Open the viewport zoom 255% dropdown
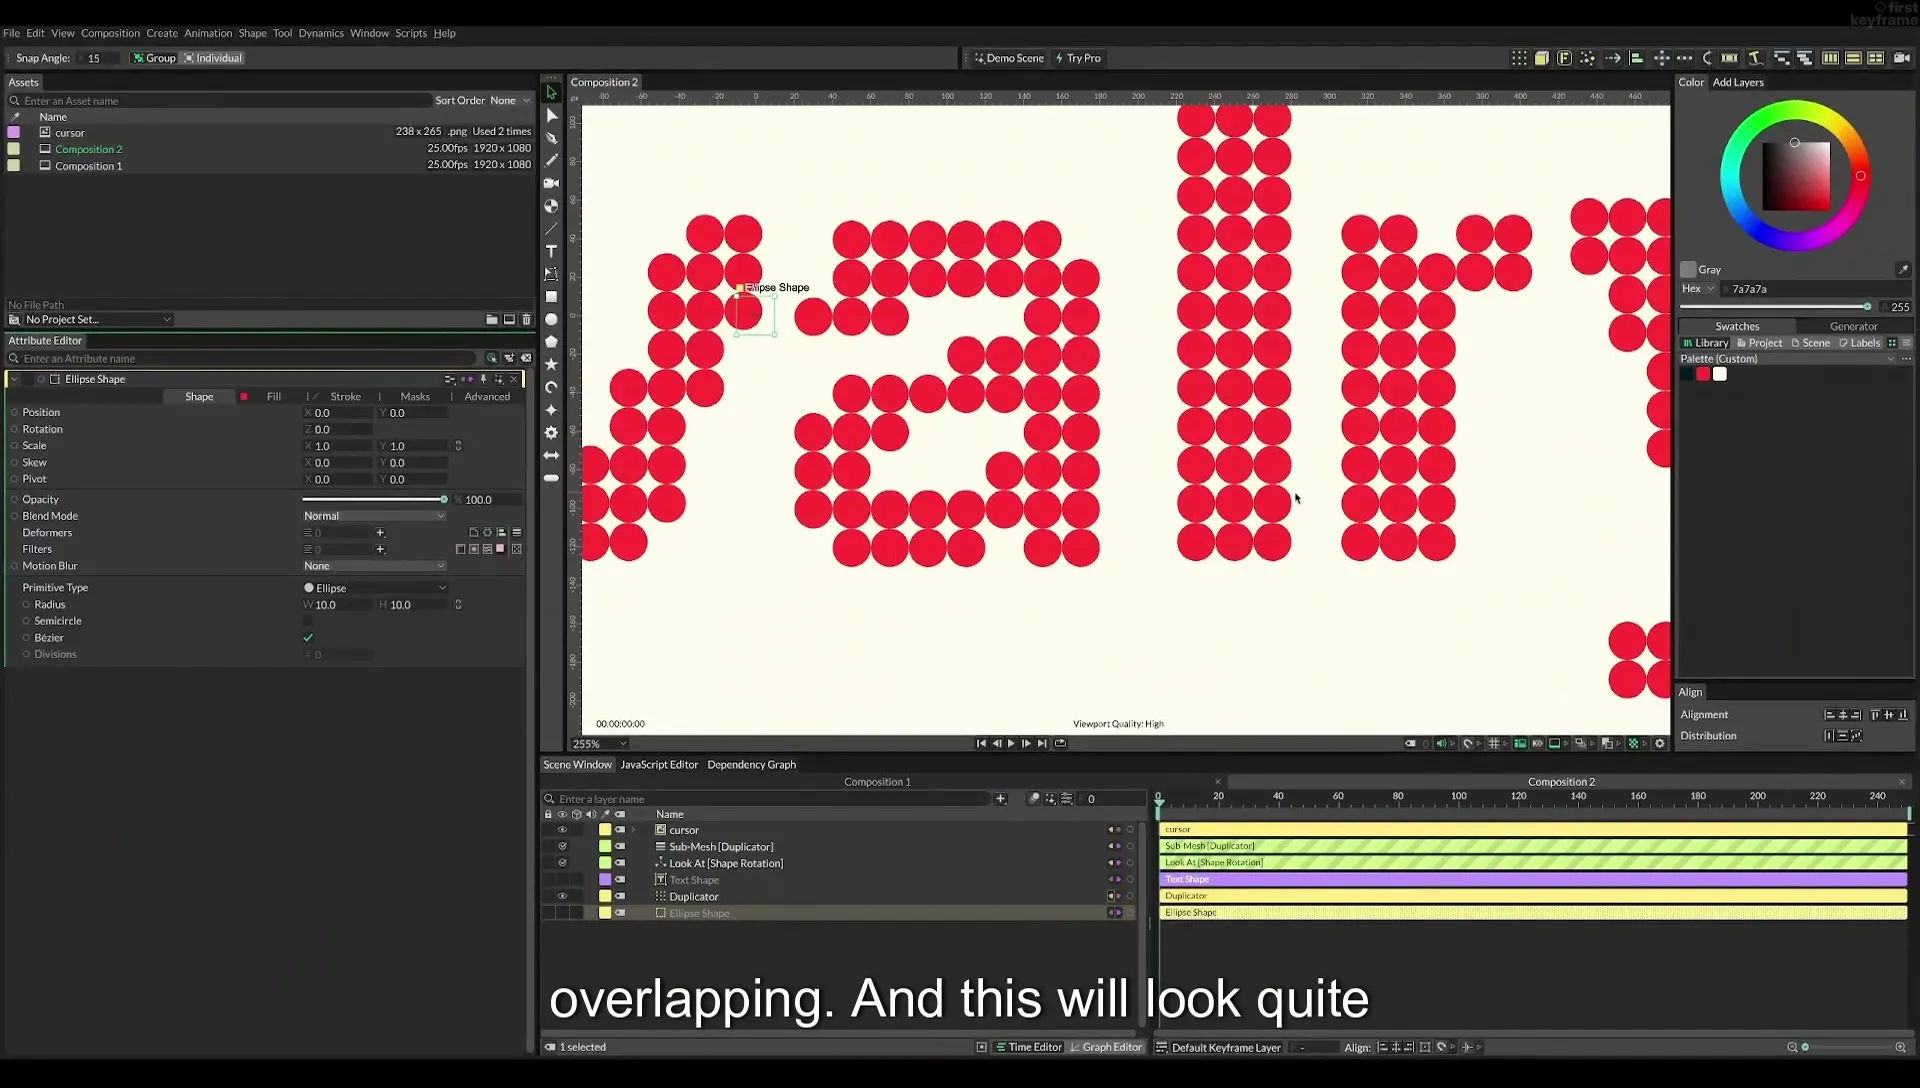This screenshot has width=1920, height=1088. point(600,744)
